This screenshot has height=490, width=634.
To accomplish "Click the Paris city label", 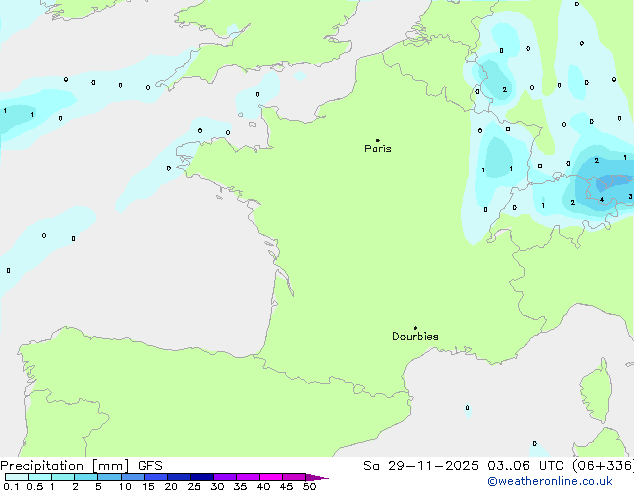I will [378, 149].
